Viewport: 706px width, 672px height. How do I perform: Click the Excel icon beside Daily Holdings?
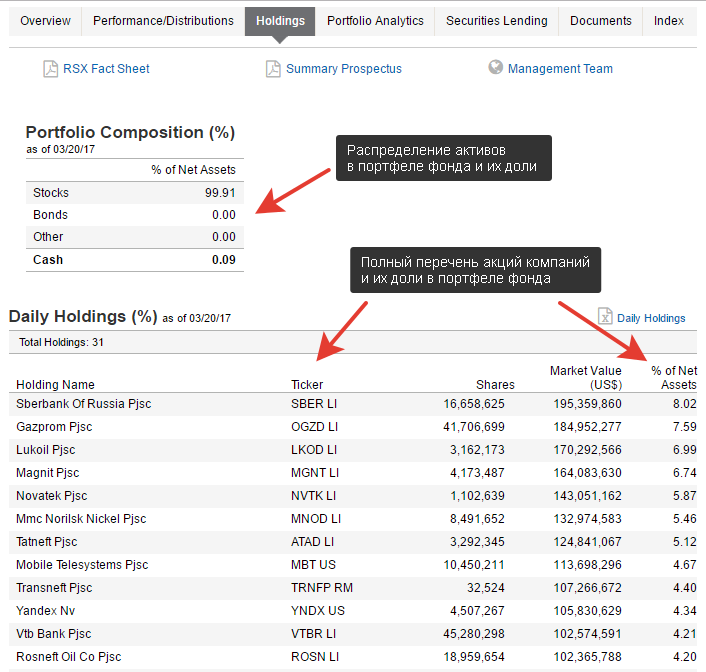pos(605,316)
